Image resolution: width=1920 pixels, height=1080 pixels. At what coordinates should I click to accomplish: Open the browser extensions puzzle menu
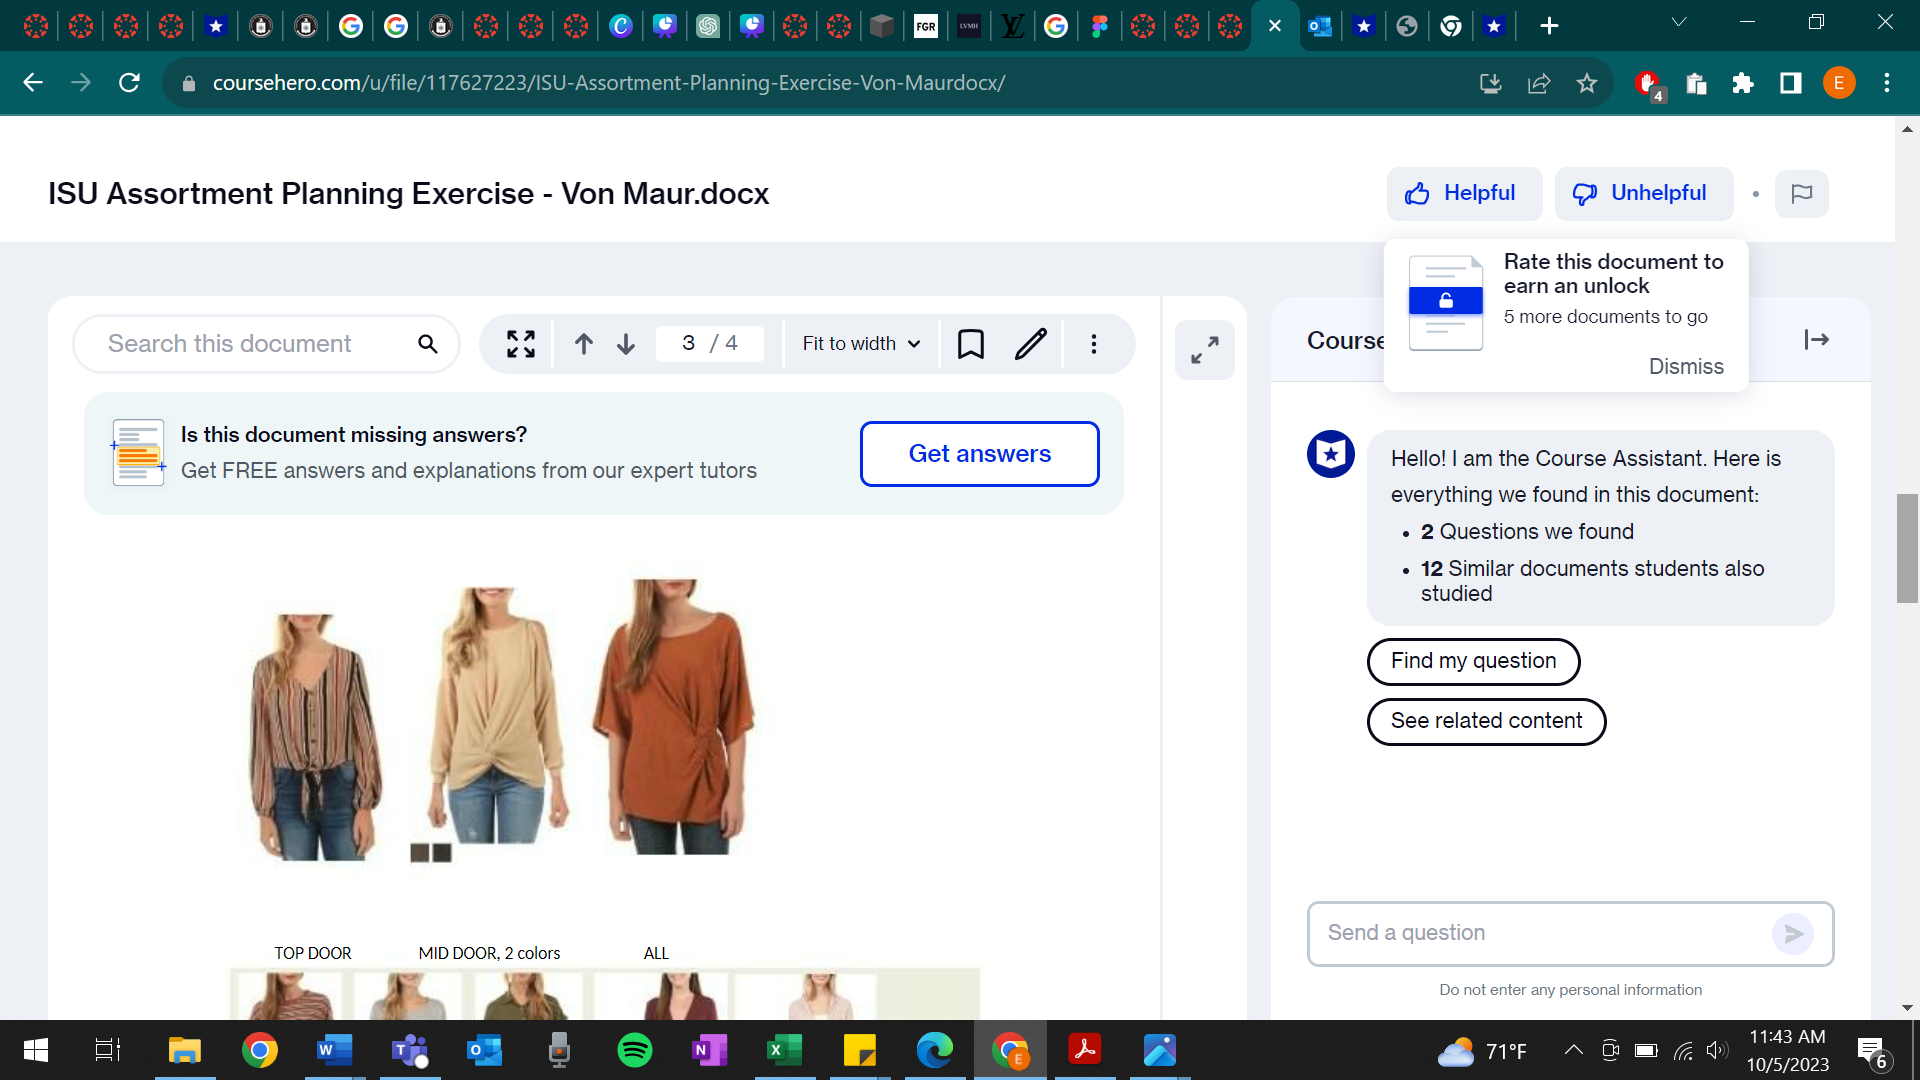click(1743, 84)
